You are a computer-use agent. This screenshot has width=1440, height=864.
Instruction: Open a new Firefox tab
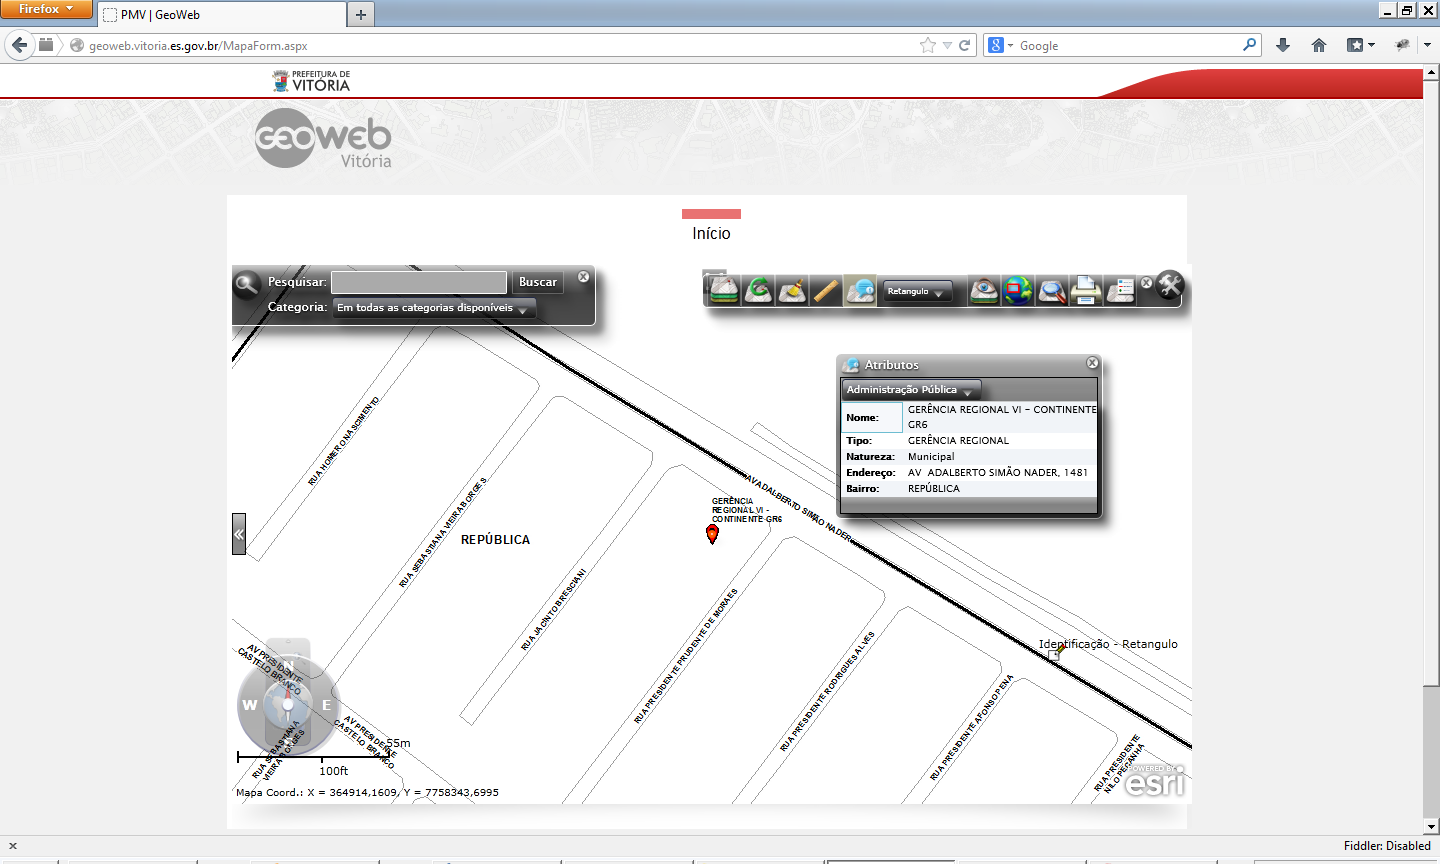(361, 15)
